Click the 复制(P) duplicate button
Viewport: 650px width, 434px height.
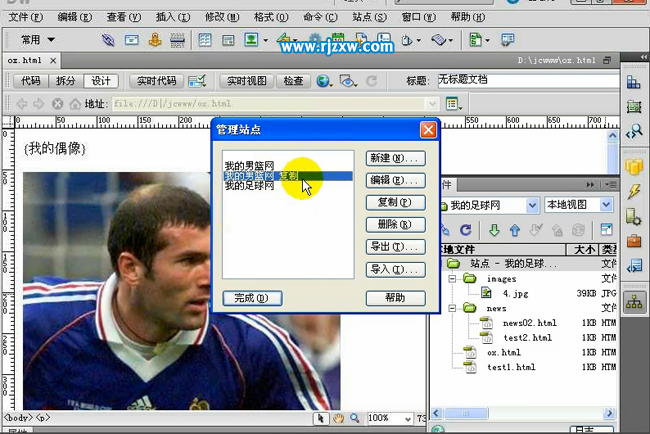(395, 203)
